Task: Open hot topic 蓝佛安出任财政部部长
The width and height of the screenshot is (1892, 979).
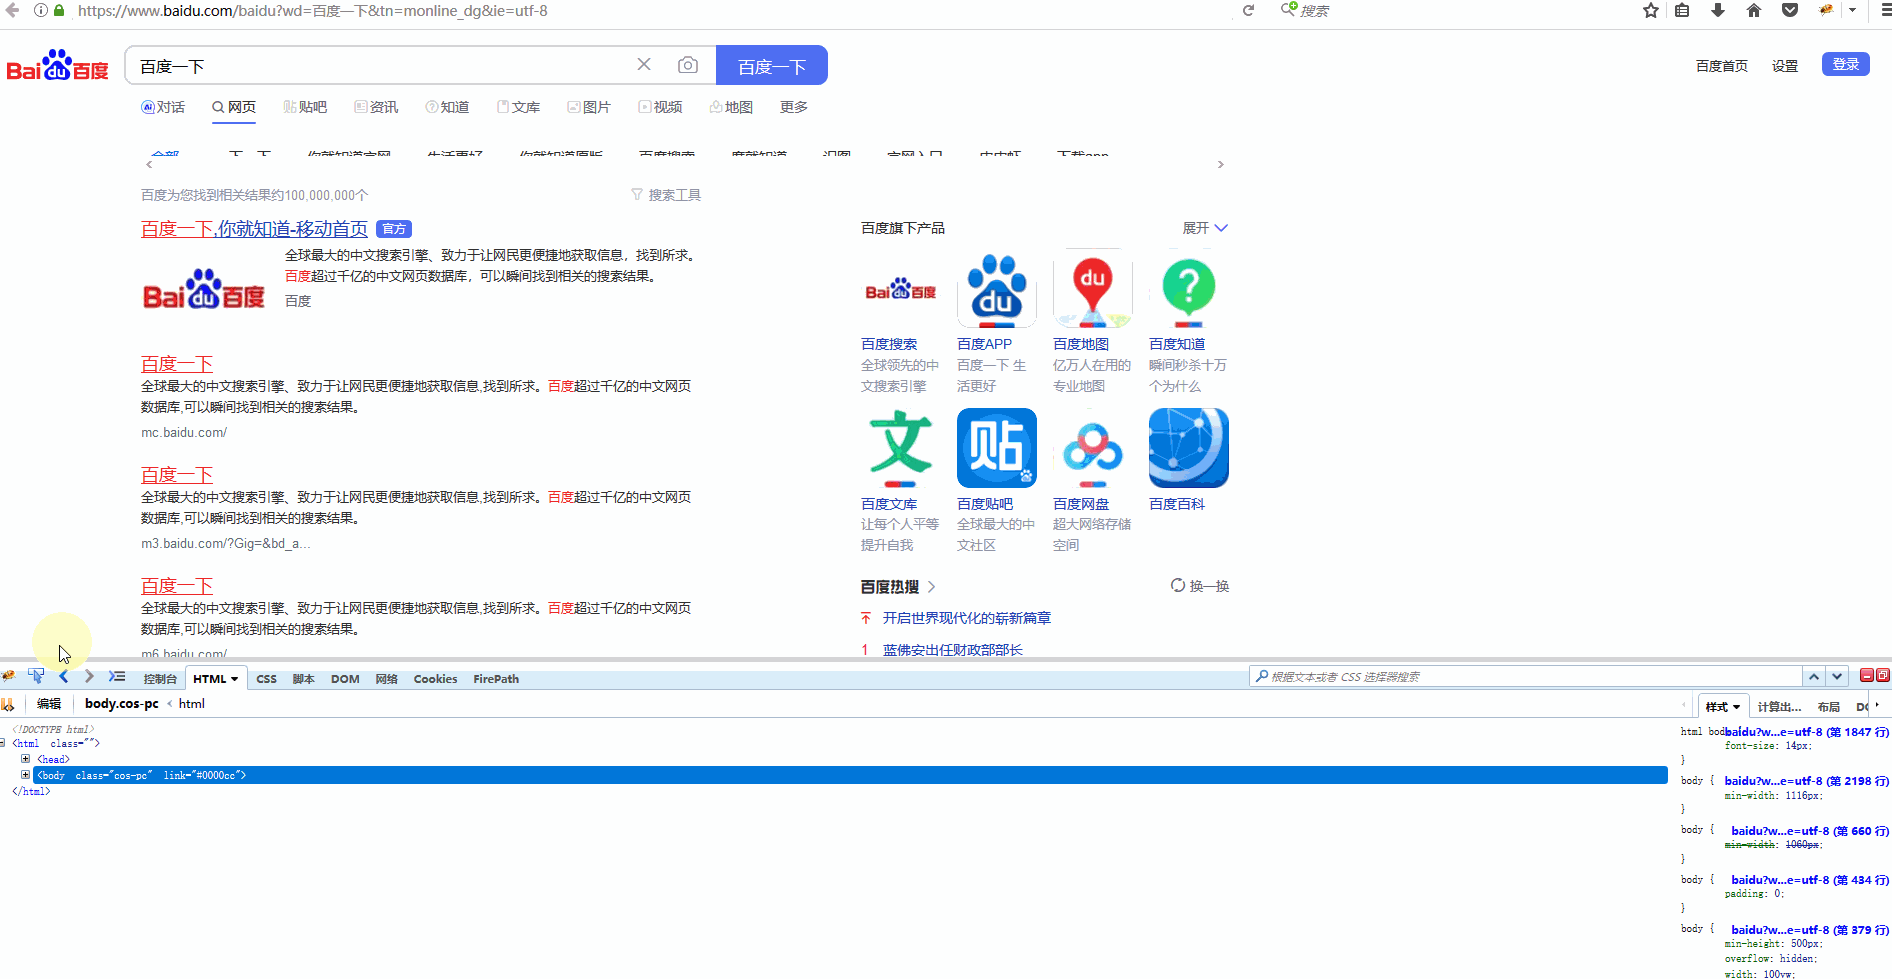Action: point(953,650)
